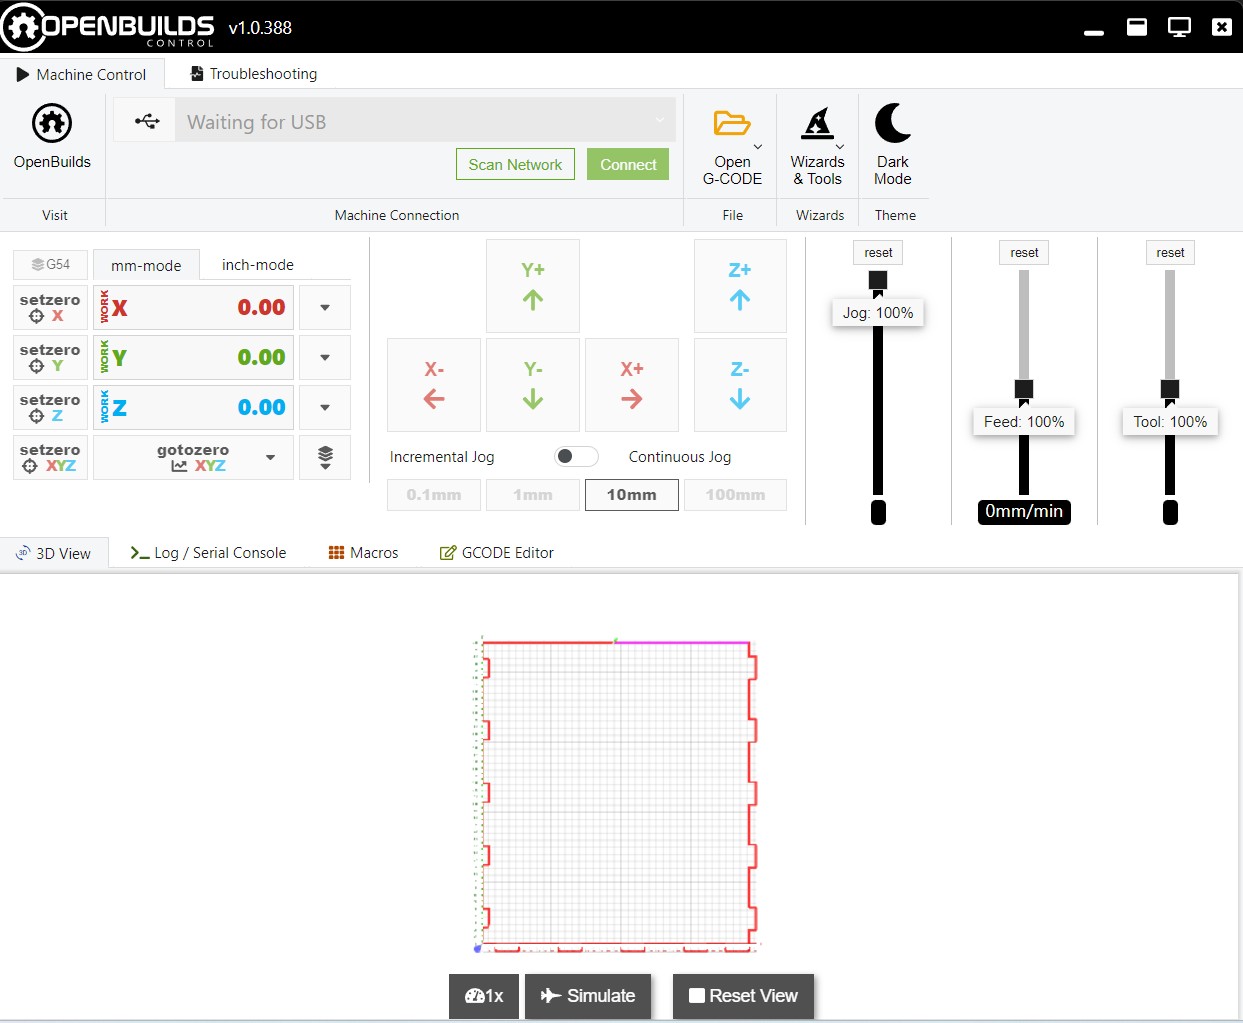This screenshot has height=1023, width=1243.
Task: Select 10mm jog step
Action: [x=632, y=495]
